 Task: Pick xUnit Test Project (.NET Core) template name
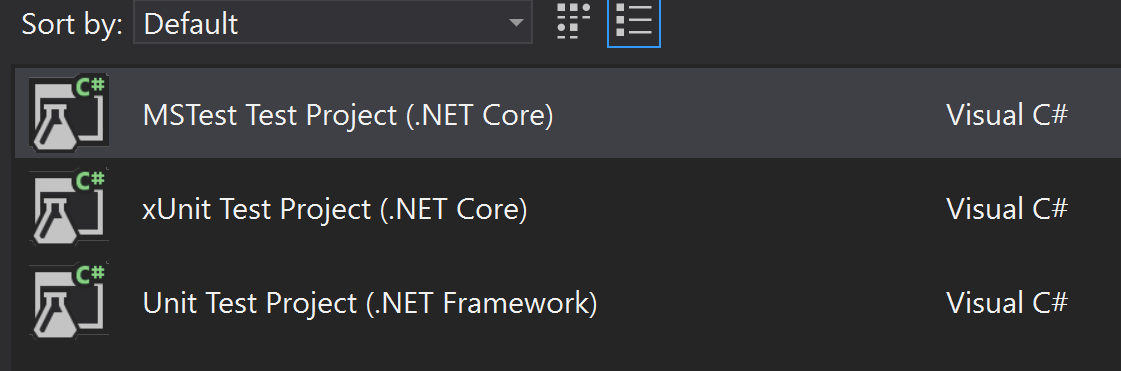tap(335, 209)
